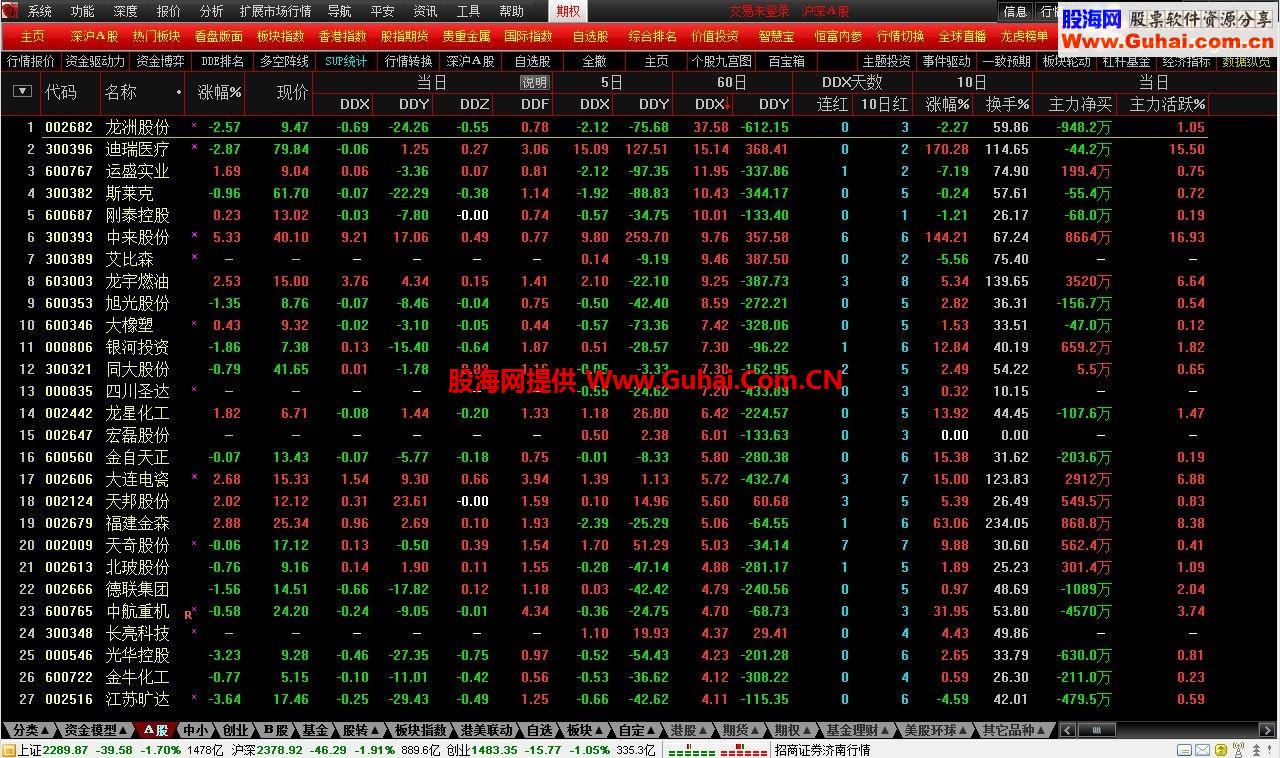This screenshot has width=1280, height=758.
Task: Select the 龙宇燃油 stock row name
Action: [x=138, y=281]
